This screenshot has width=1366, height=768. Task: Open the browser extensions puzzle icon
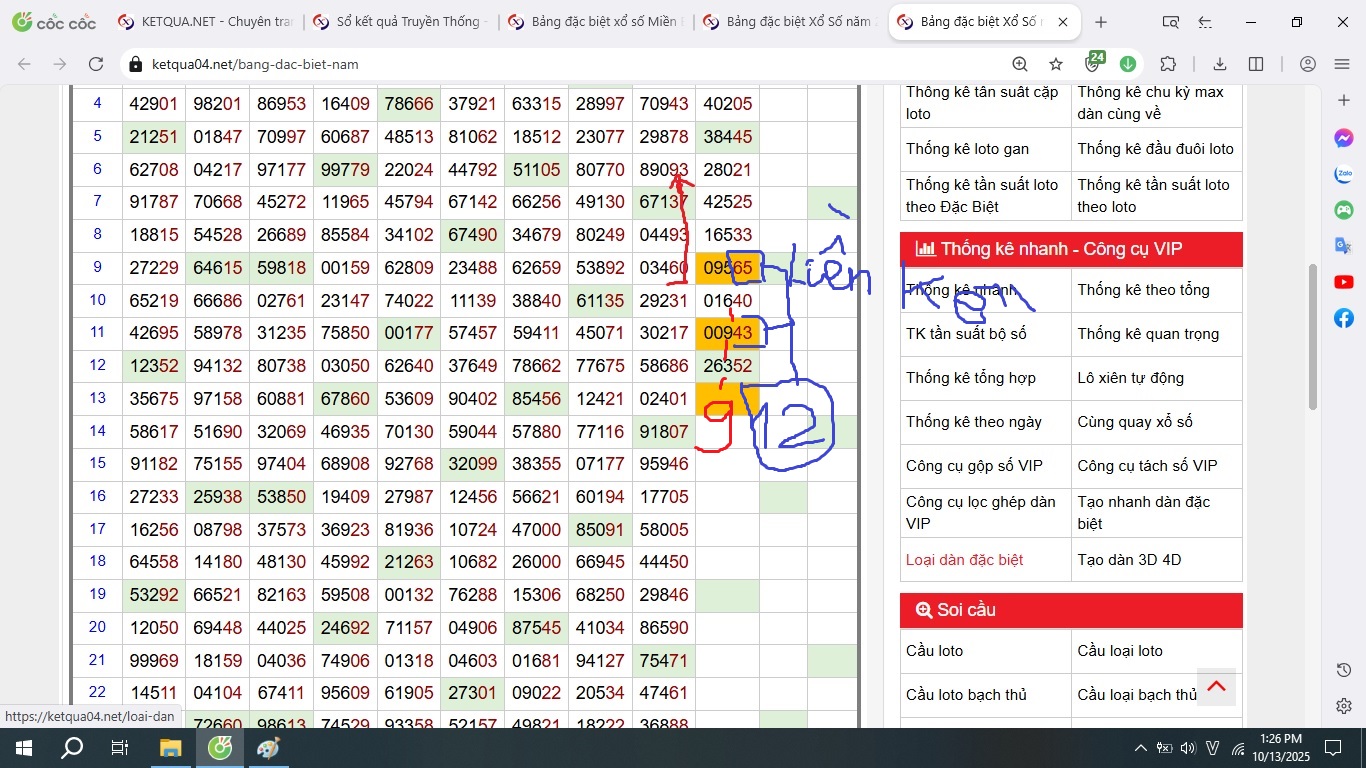[x=1168, y=64]
